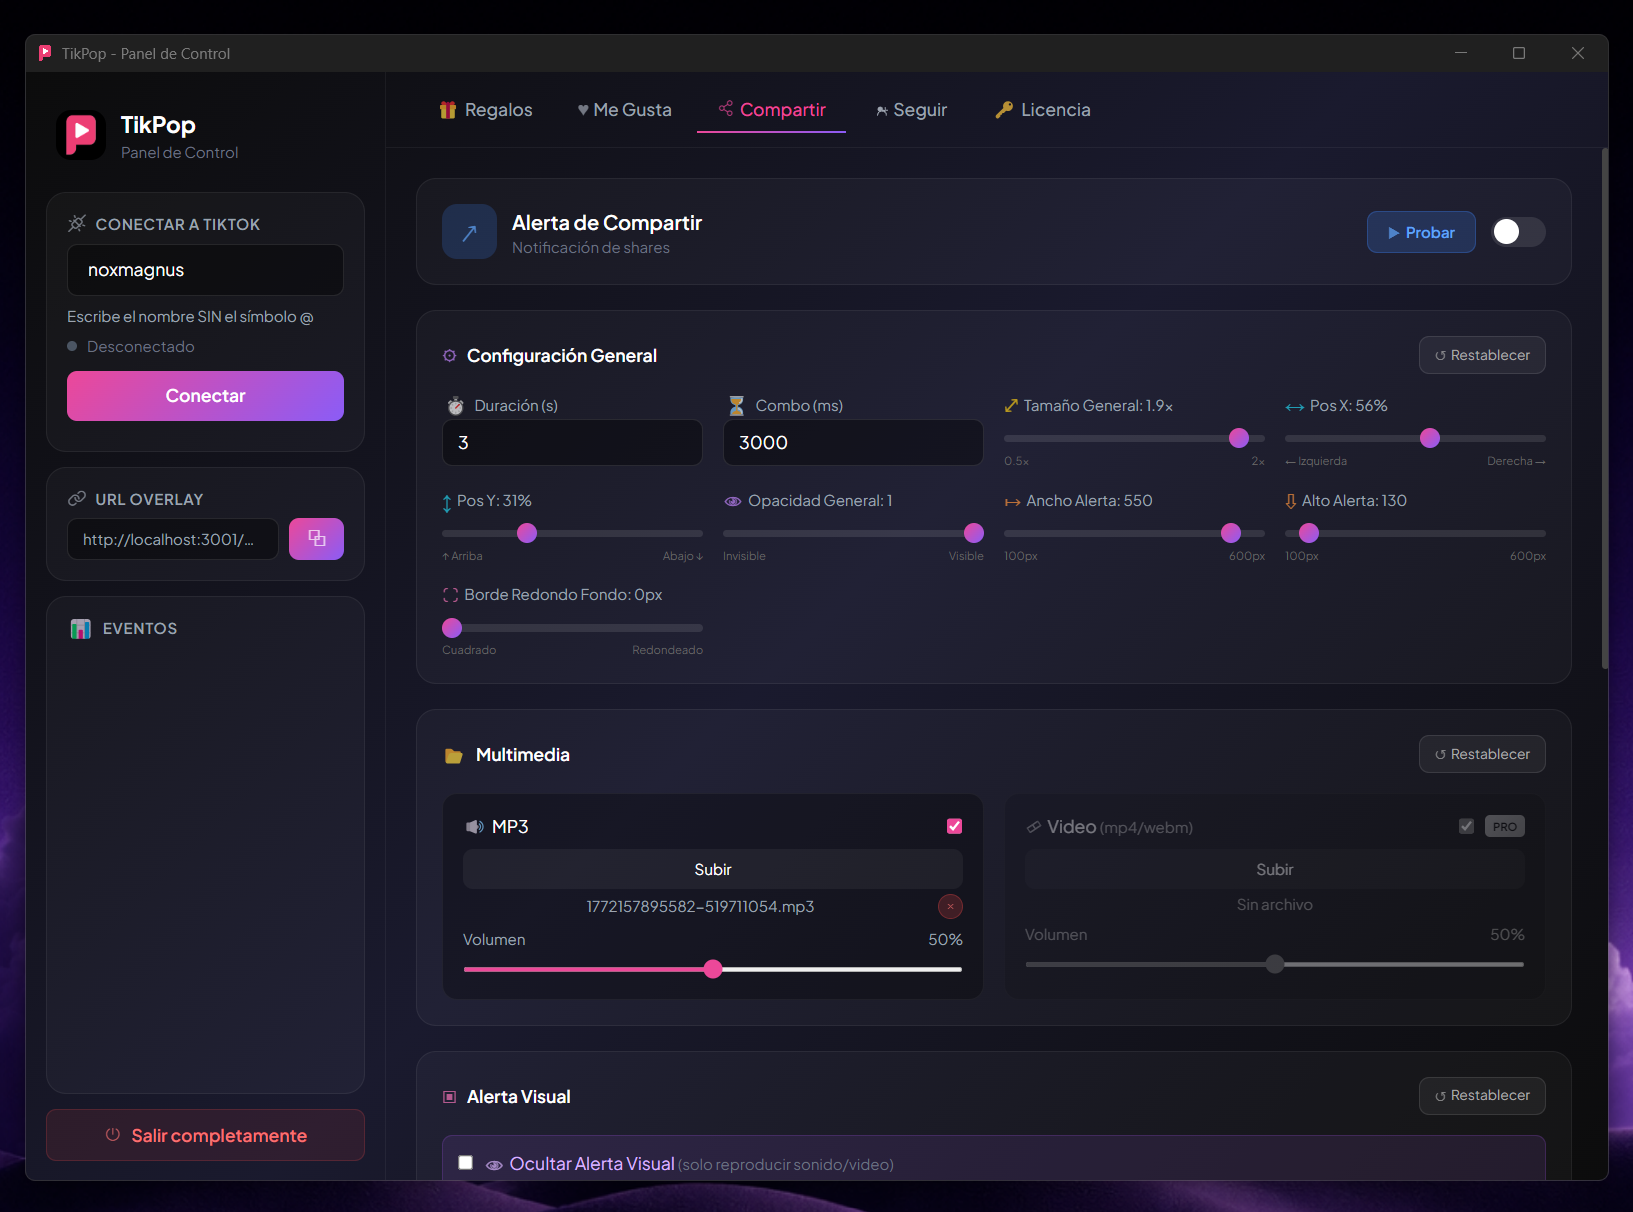Click the MP3 speaker icon

point(474,827)
